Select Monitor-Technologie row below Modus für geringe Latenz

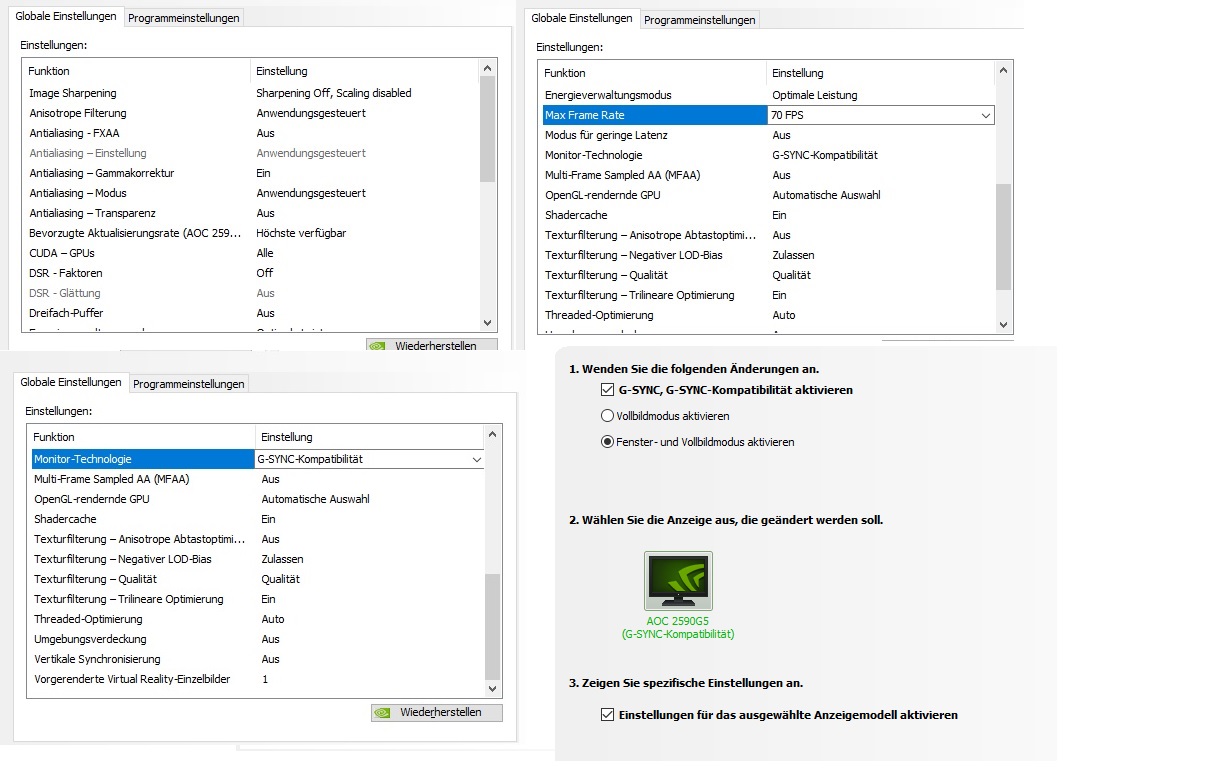tap(768, 155)
